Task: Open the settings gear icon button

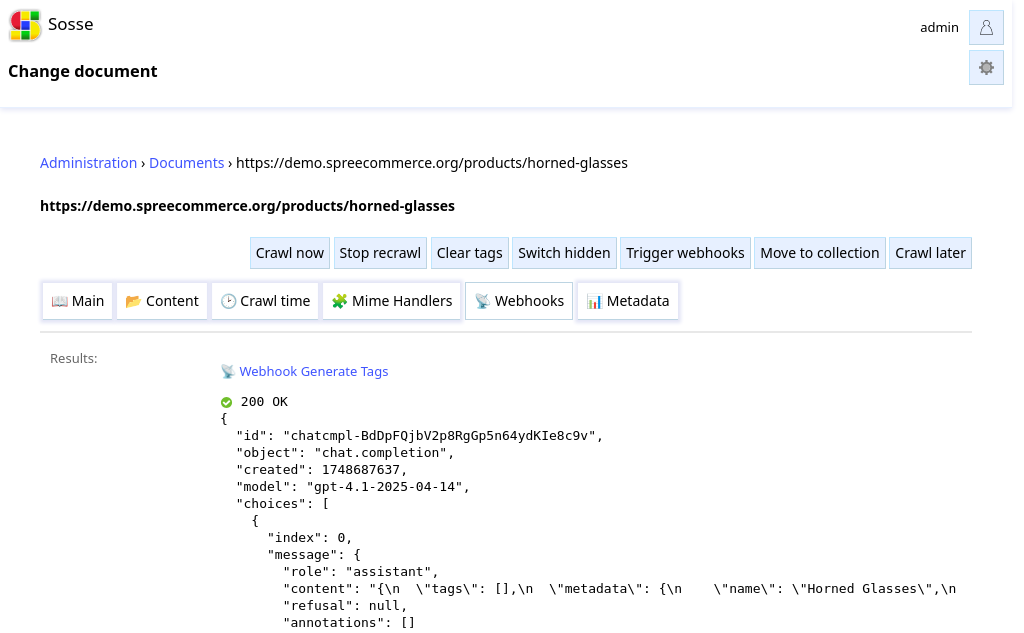Action: (x=986, y=68)
